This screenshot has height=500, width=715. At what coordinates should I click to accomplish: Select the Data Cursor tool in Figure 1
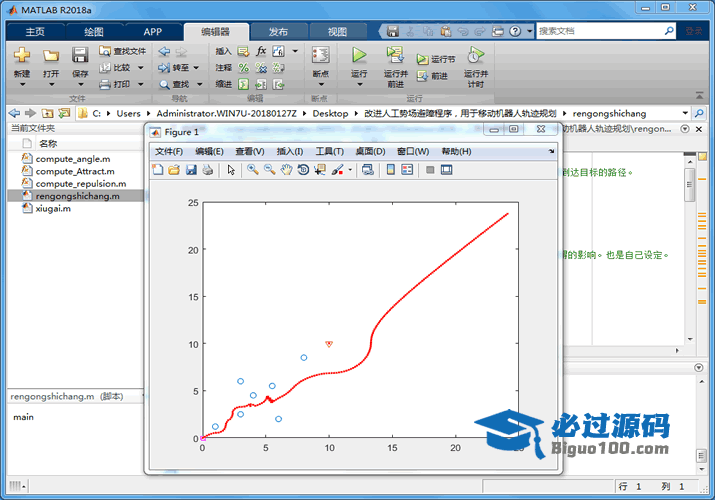(320, 170)
